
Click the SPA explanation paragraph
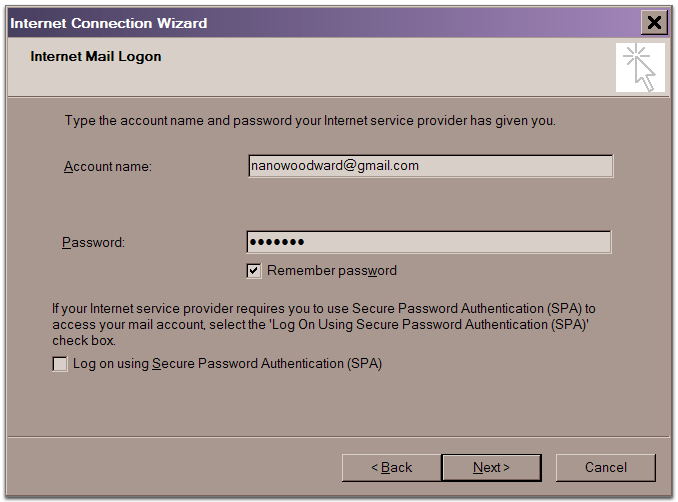pyautogui.click(x=323, y=325)
